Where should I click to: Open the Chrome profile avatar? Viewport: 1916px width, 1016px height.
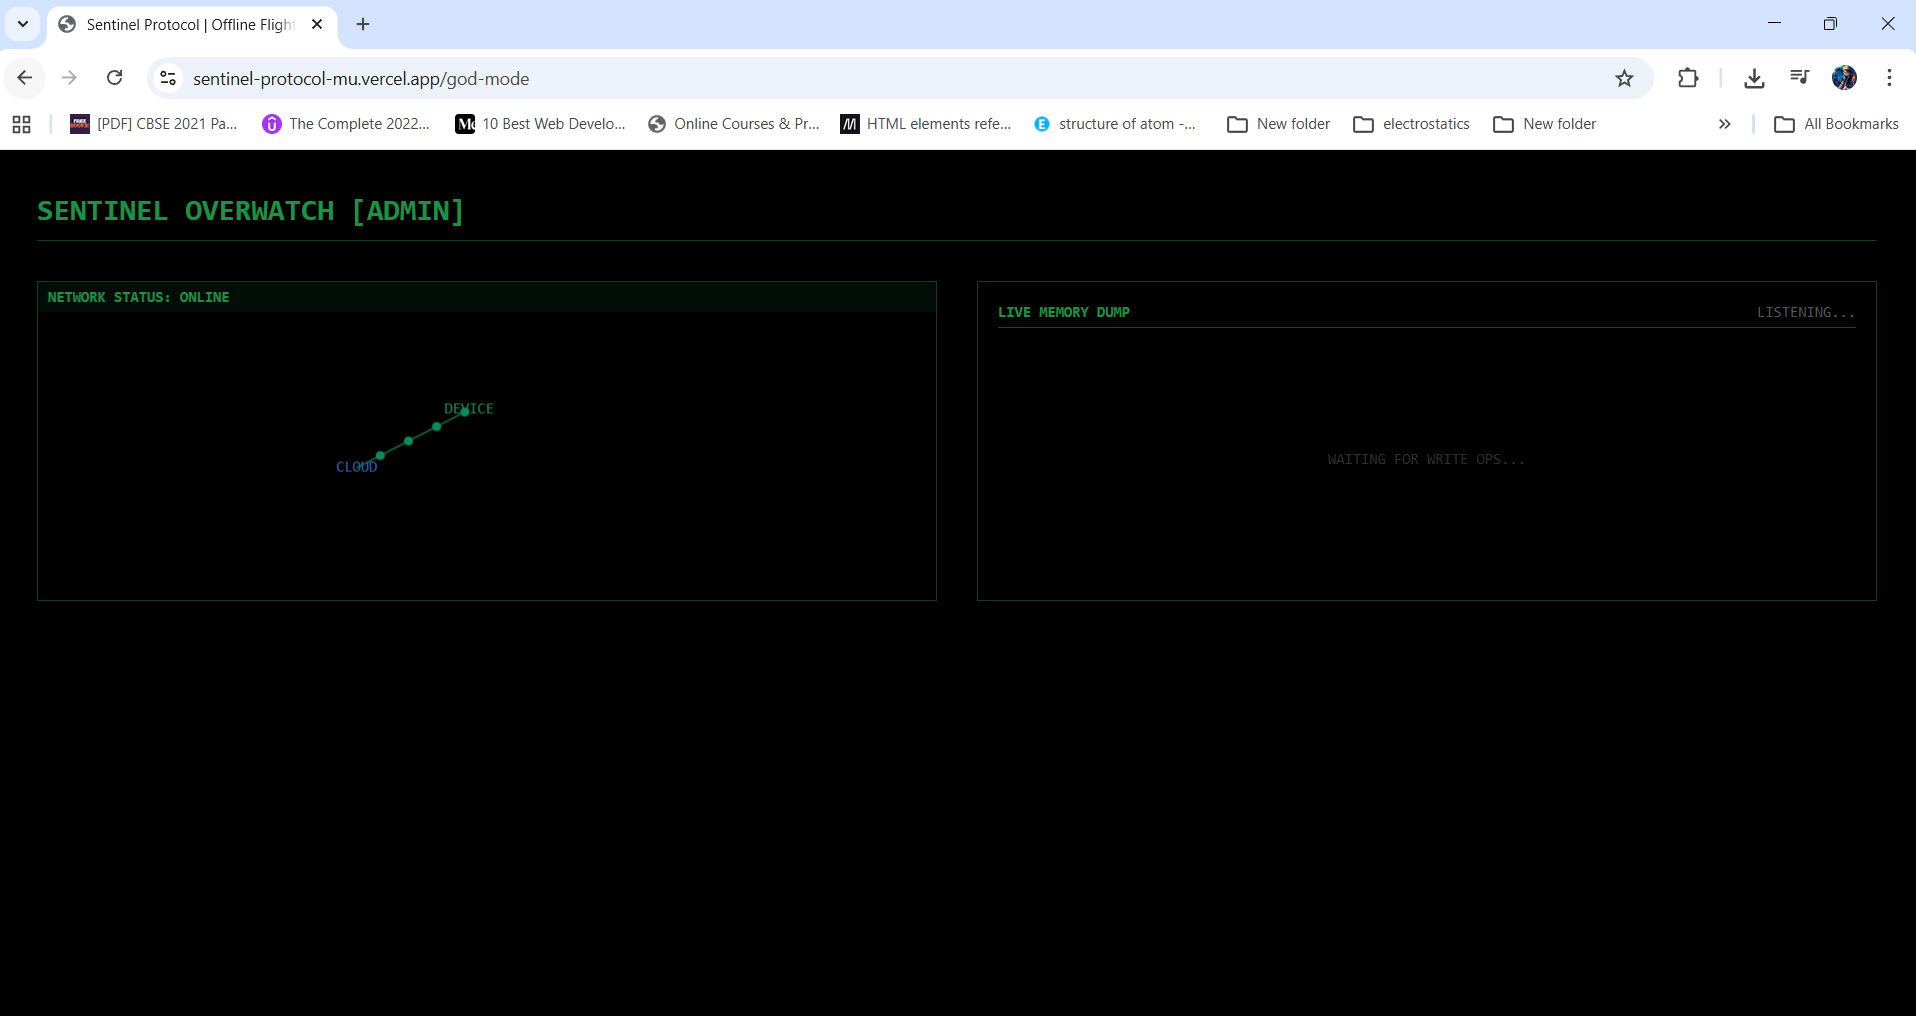tap(1845, 78)
